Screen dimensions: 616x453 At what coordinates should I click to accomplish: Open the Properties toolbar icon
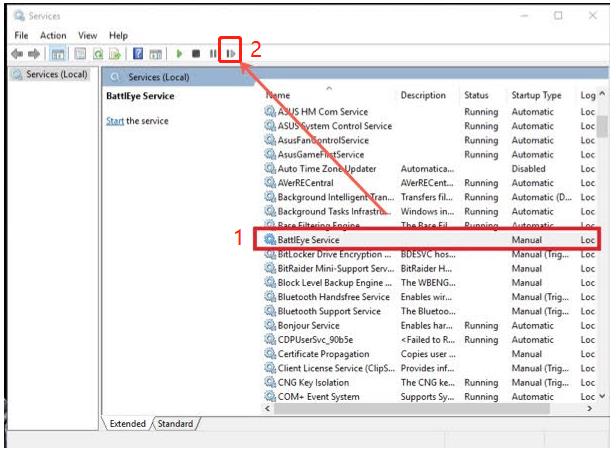(80, 53)
